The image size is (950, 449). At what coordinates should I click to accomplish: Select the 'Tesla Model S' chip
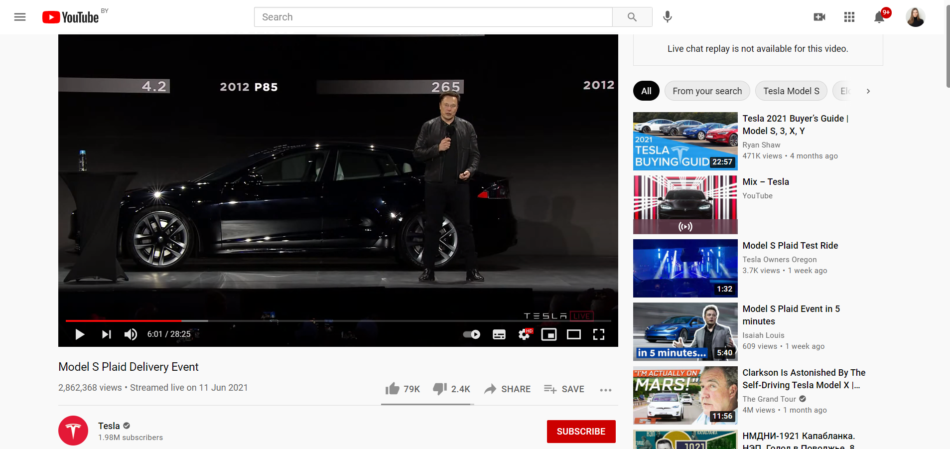(x=791, y=91)
